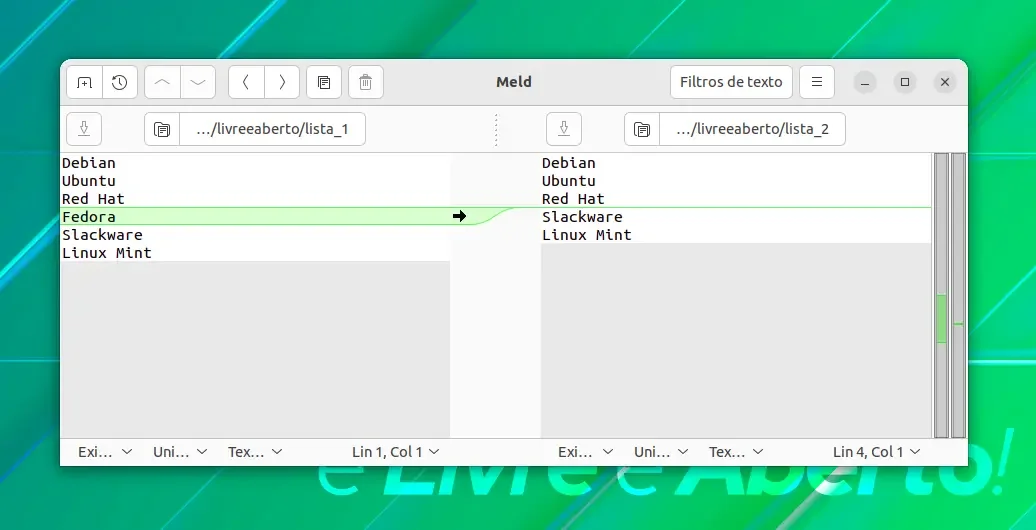Image resolution: width=1036 pixels, height=530 pixels.
Task: Delete the change using trash icon
Action: pyautogui.click(x=365, y=83)
